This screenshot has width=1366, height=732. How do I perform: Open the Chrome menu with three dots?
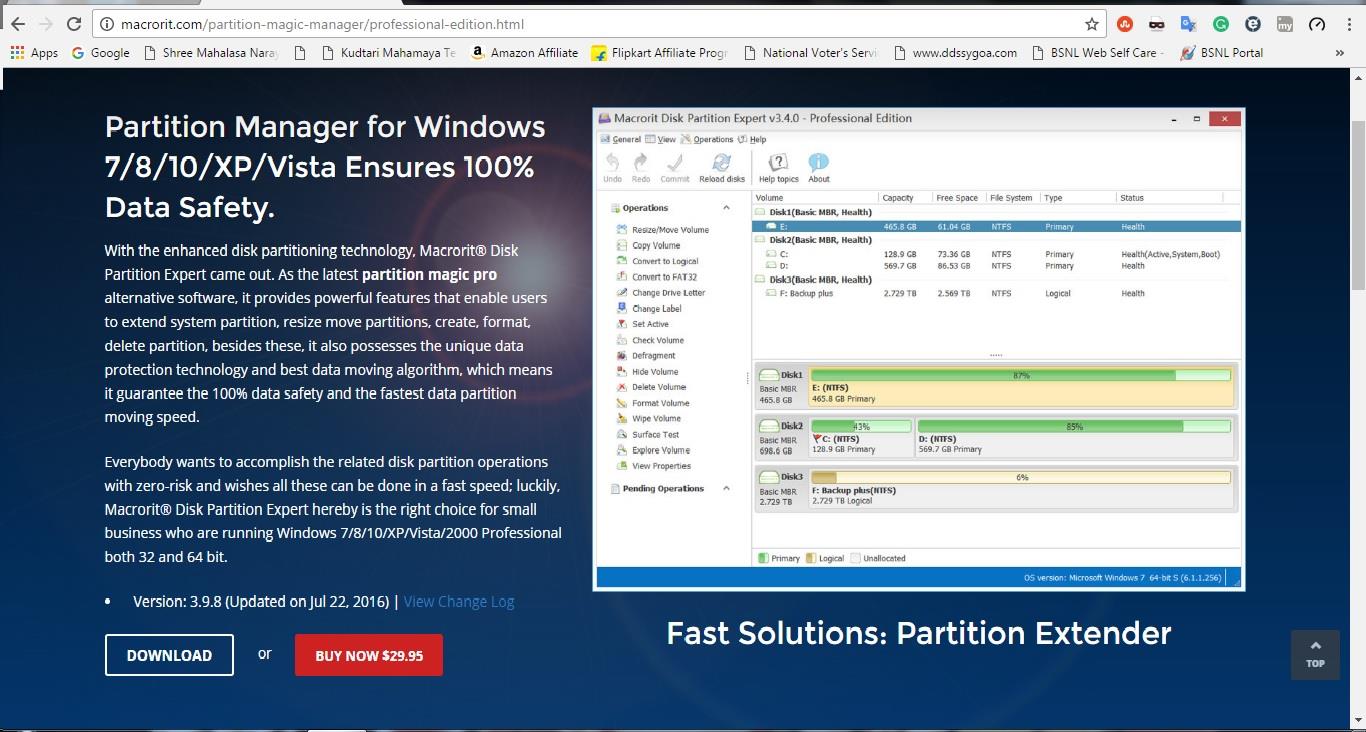point(1348,24)
